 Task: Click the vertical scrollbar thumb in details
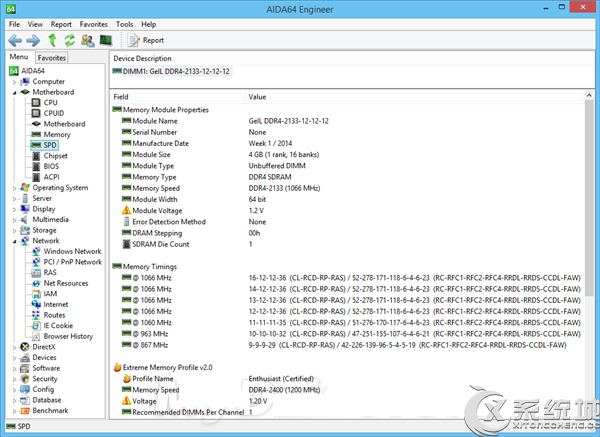[x=589, y=198]
